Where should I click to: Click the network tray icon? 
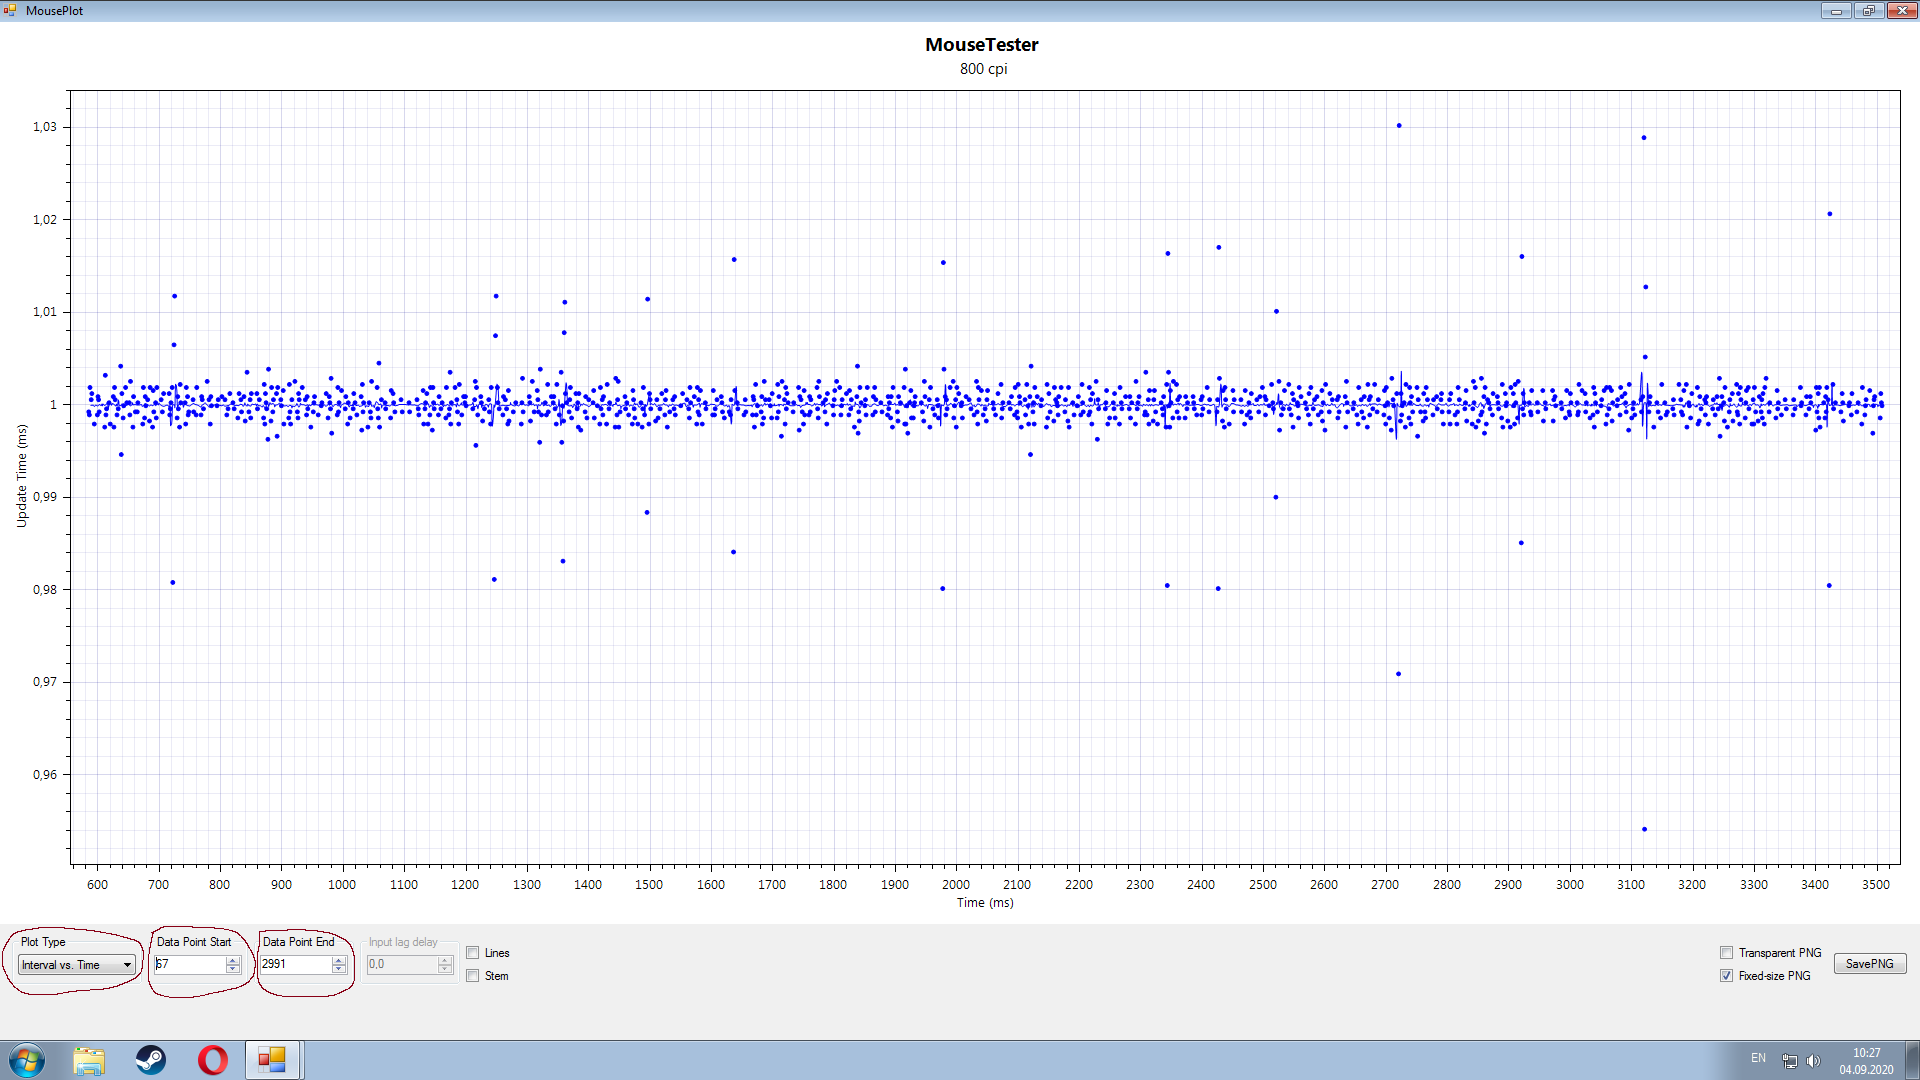1789,1061
